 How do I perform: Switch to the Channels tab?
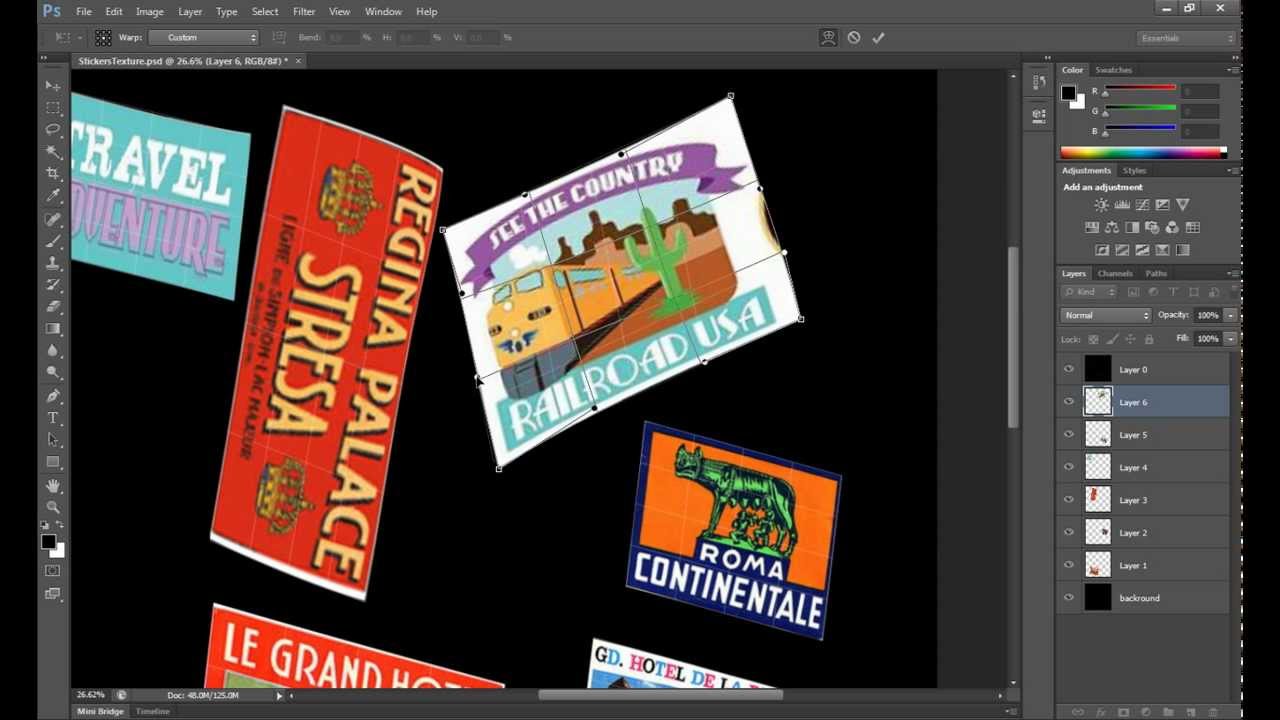[x=1115, y=273]
